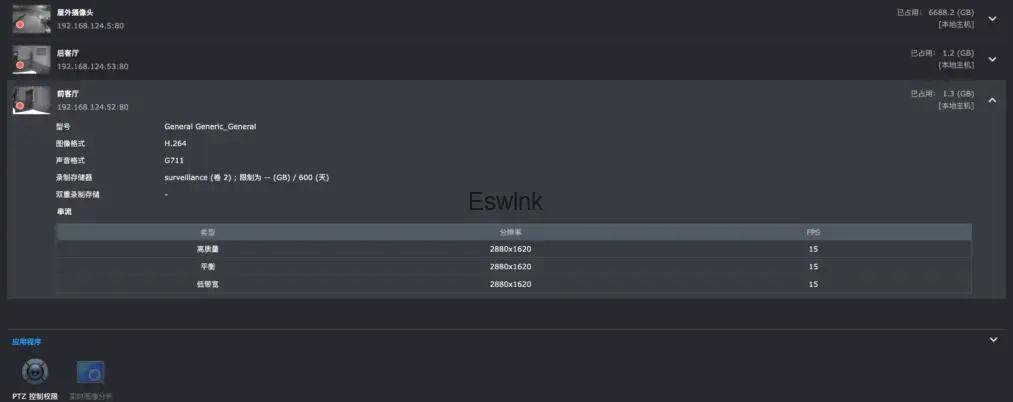Expand the 后客厅 camera details

992,59
